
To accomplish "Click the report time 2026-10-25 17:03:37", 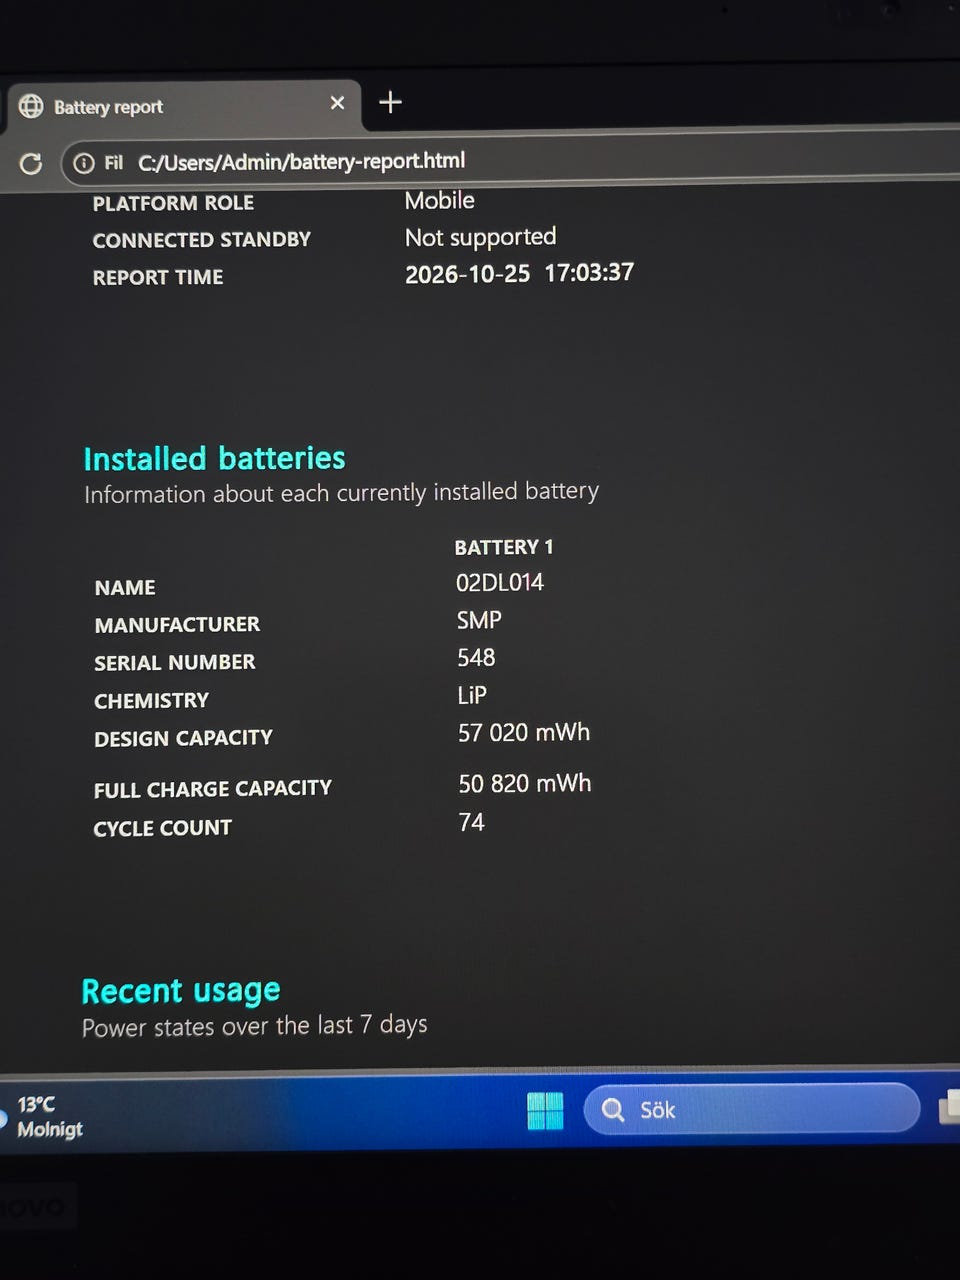I will click(x=519, y=273).
